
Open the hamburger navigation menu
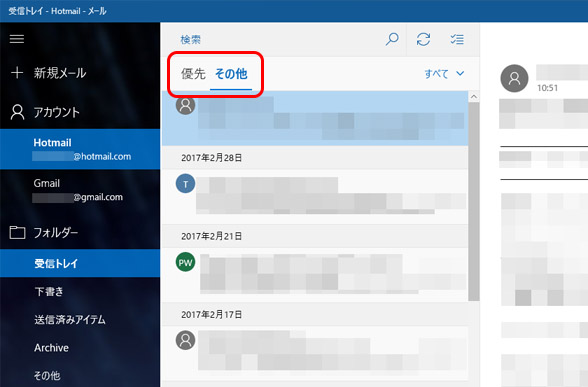(x=17, y=39)
